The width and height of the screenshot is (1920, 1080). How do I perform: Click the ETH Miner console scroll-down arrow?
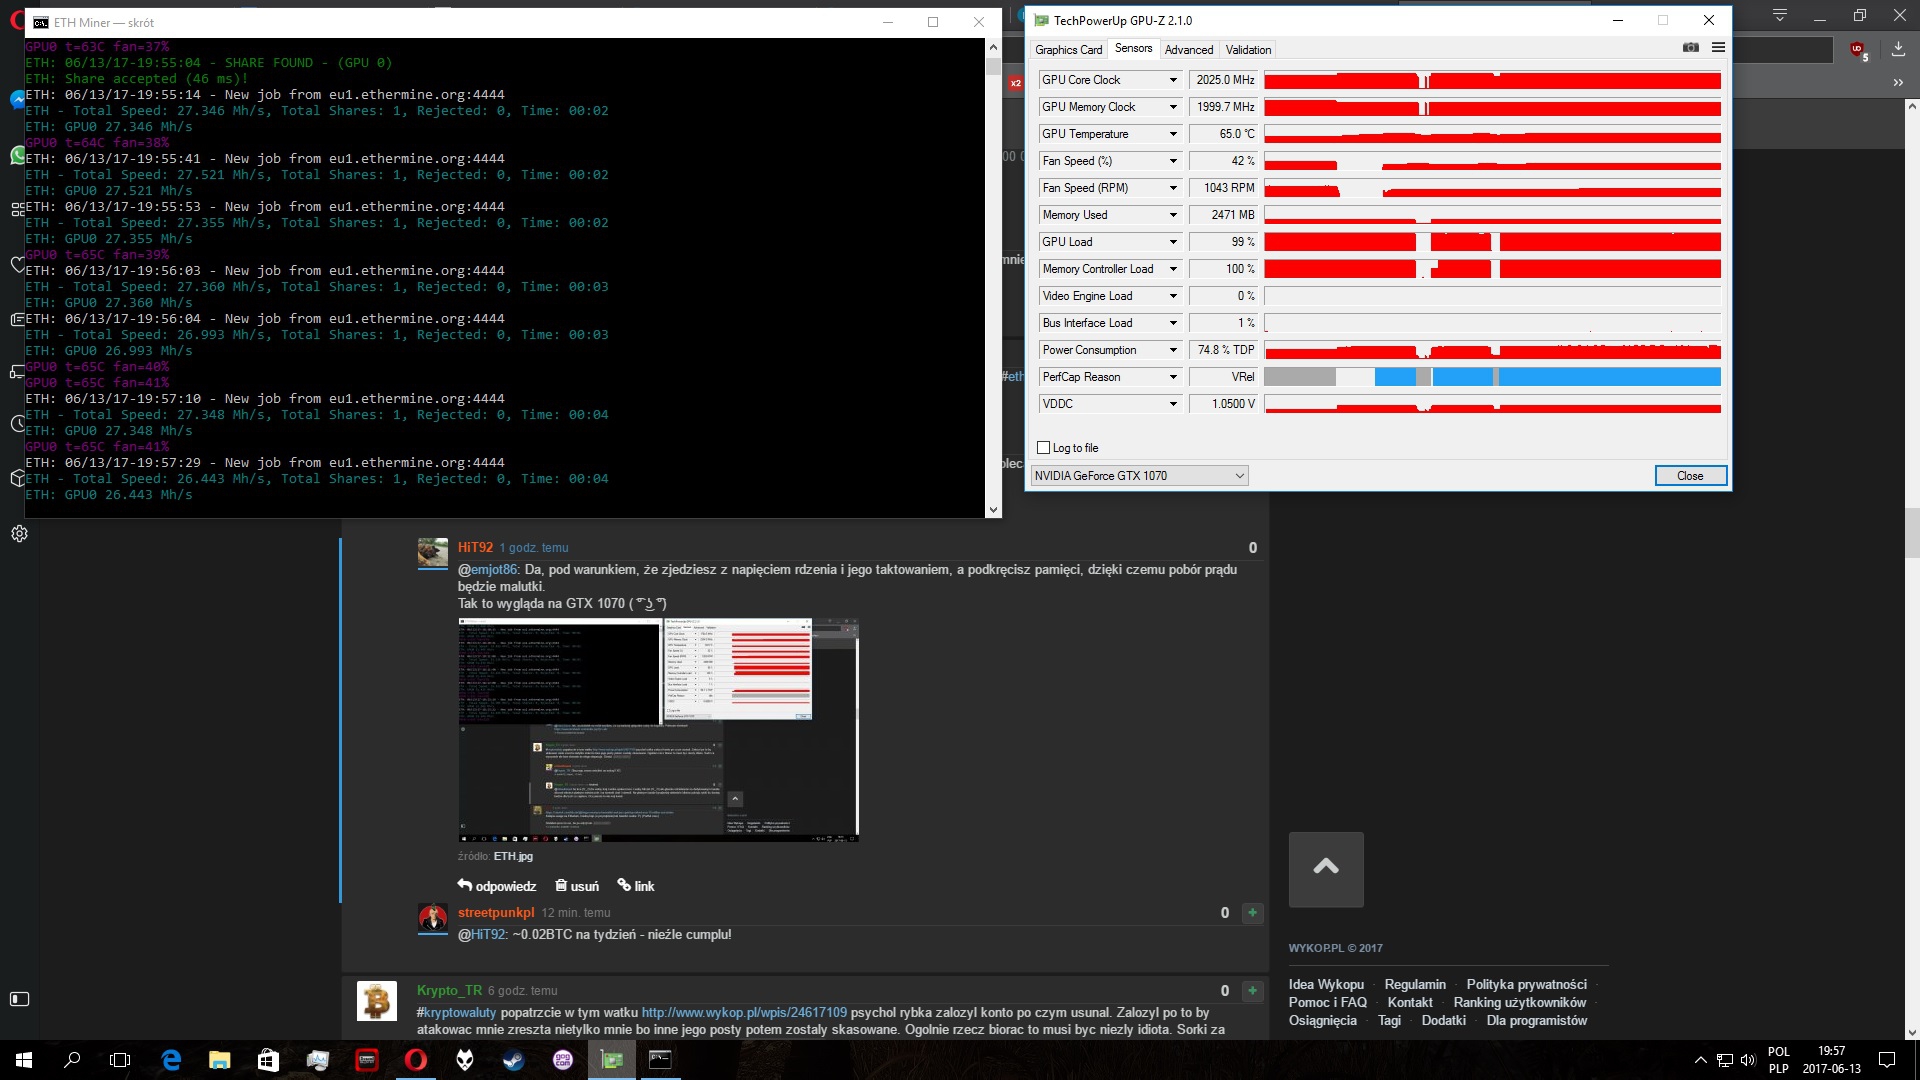(993, 510)
